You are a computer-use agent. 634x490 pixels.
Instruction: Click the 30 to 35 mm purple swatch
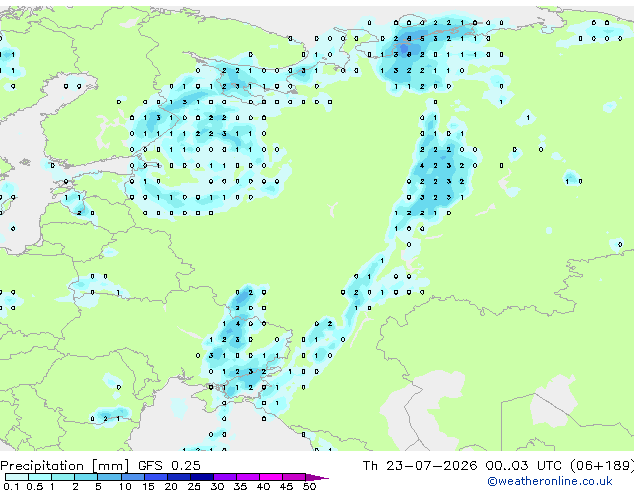(x=225, y=477)
